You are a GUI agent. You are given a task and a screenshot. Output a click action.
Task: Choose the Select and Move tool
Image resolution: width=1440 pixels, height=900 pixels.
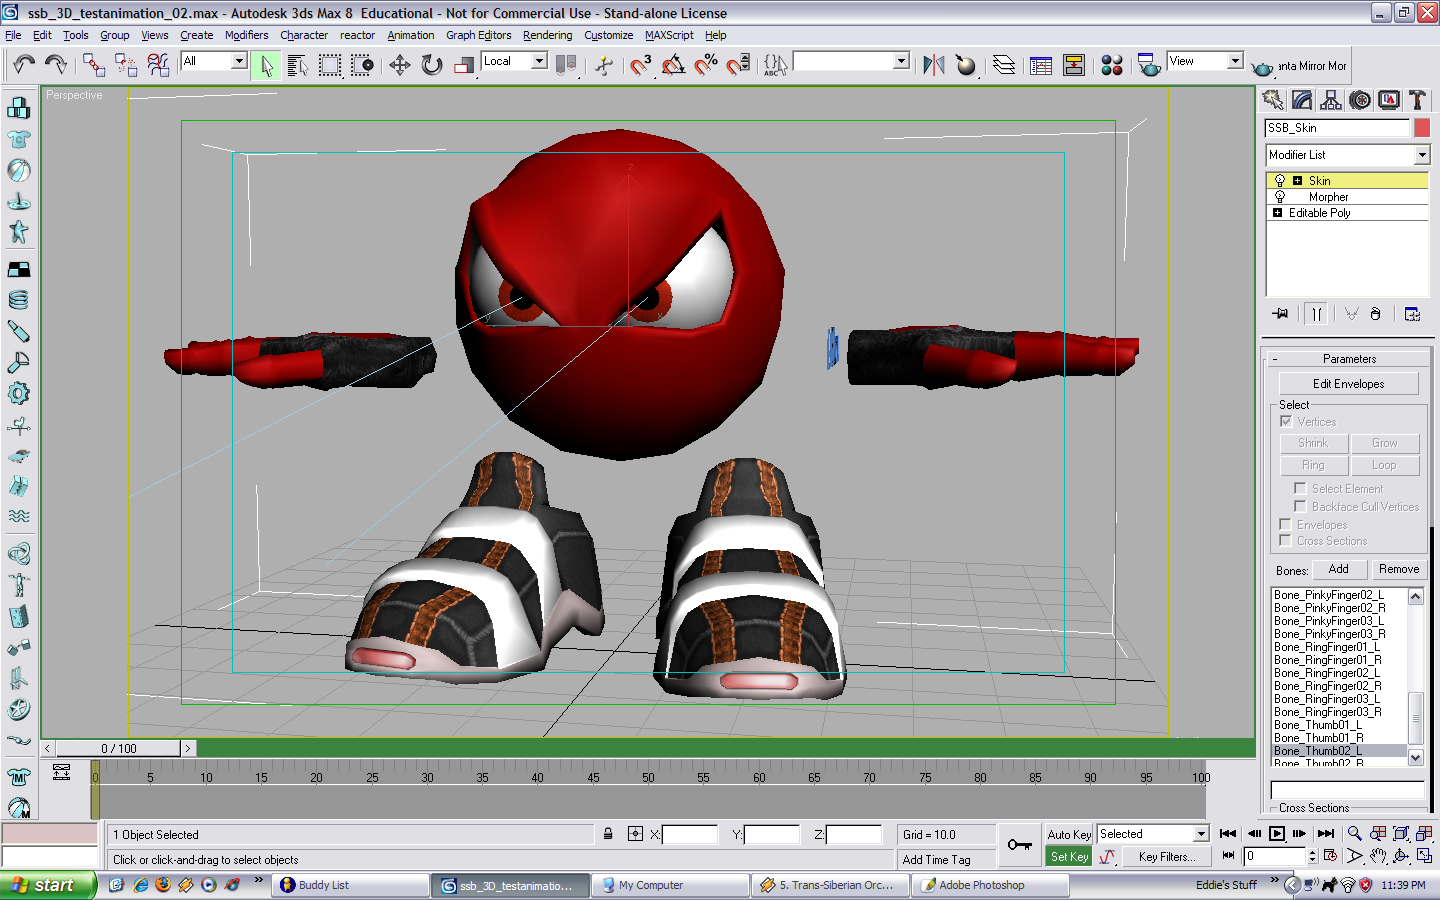(x=399, y=65)
